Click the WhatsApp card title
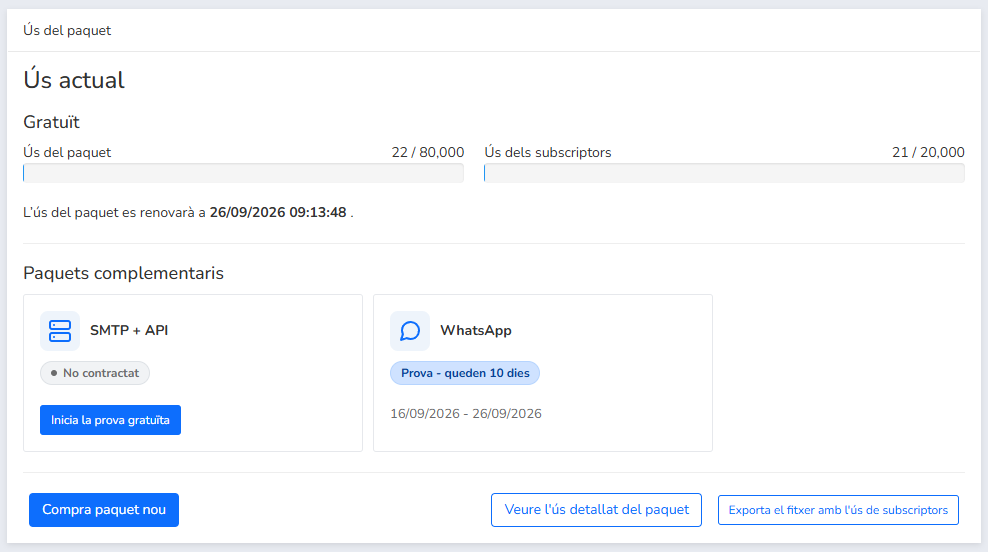988x552 pixels. coord(476,330)
